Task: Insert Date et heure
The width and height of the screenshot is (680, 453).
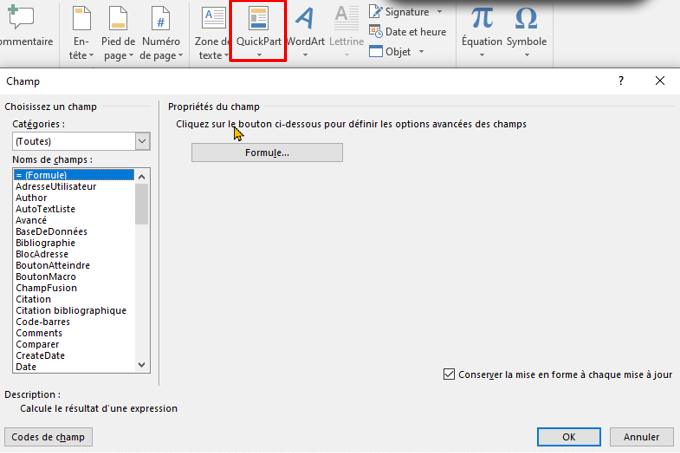Action: [x=408, y=32]
